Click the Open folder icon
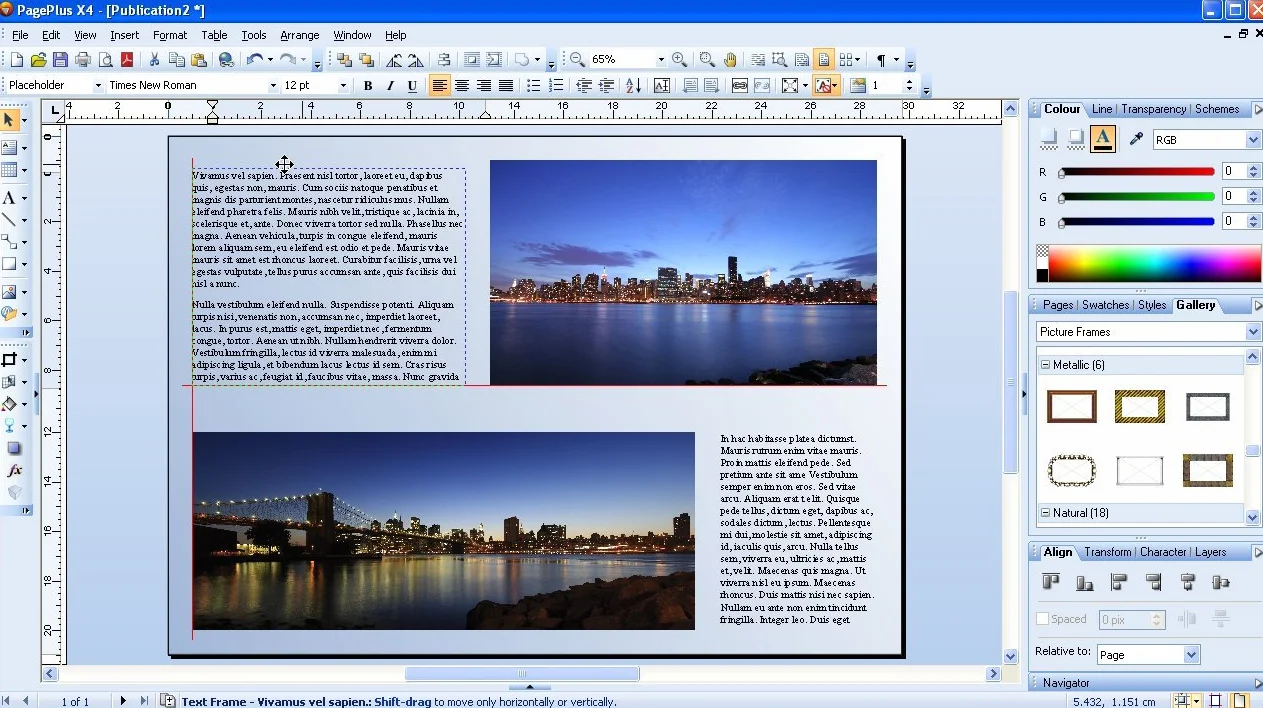Viewport: 1263px width, 708px height. click(39, 60)
